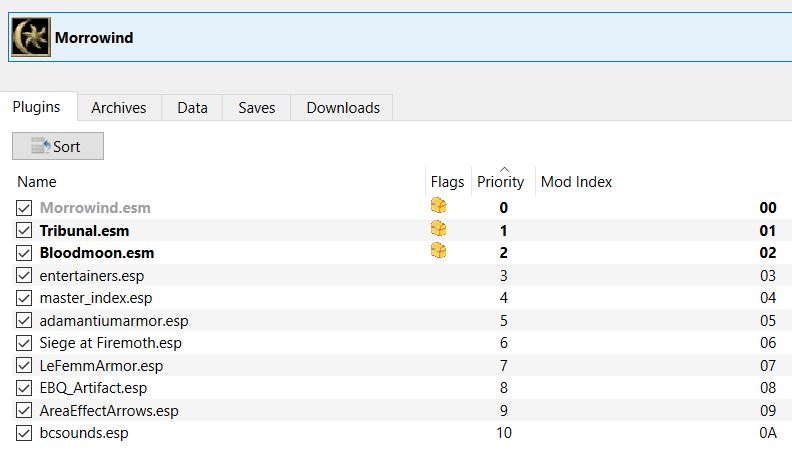Open the Archives tab

[x=119, y=108]
